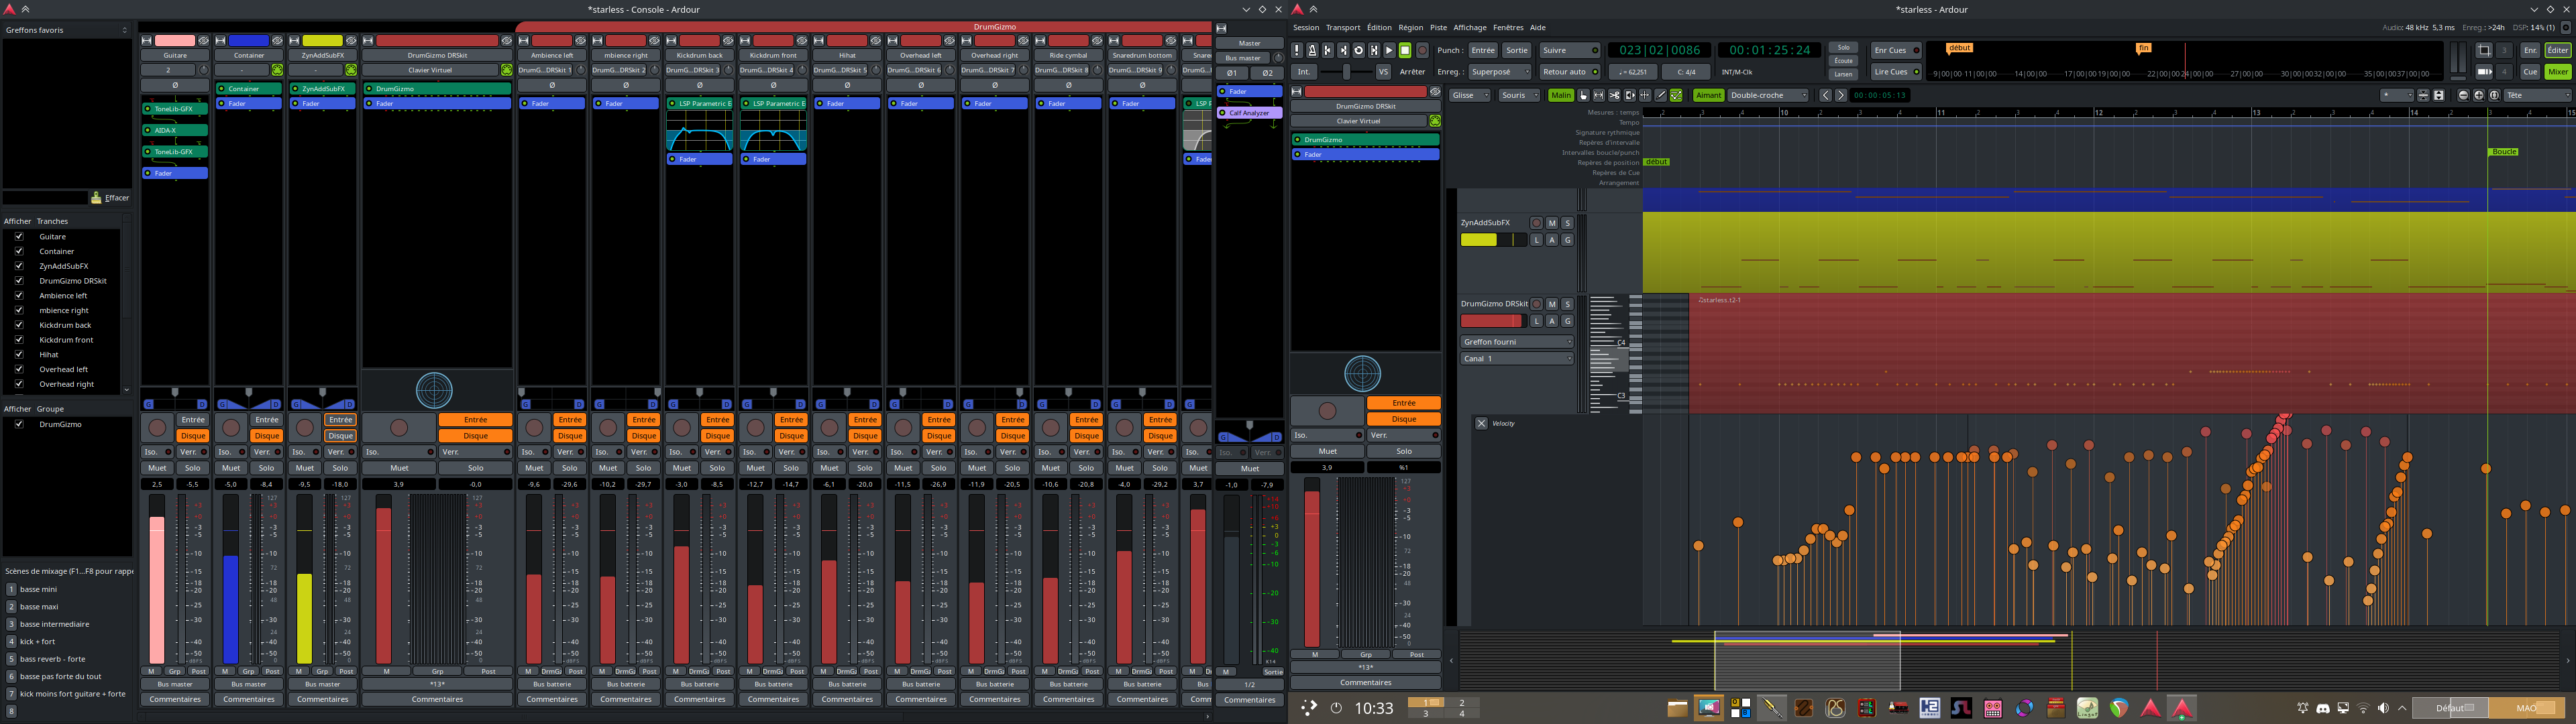Click the fin marker on timeline
Image resolution: width=2576 pixels, height=724 pixels.
(2143, 48)
